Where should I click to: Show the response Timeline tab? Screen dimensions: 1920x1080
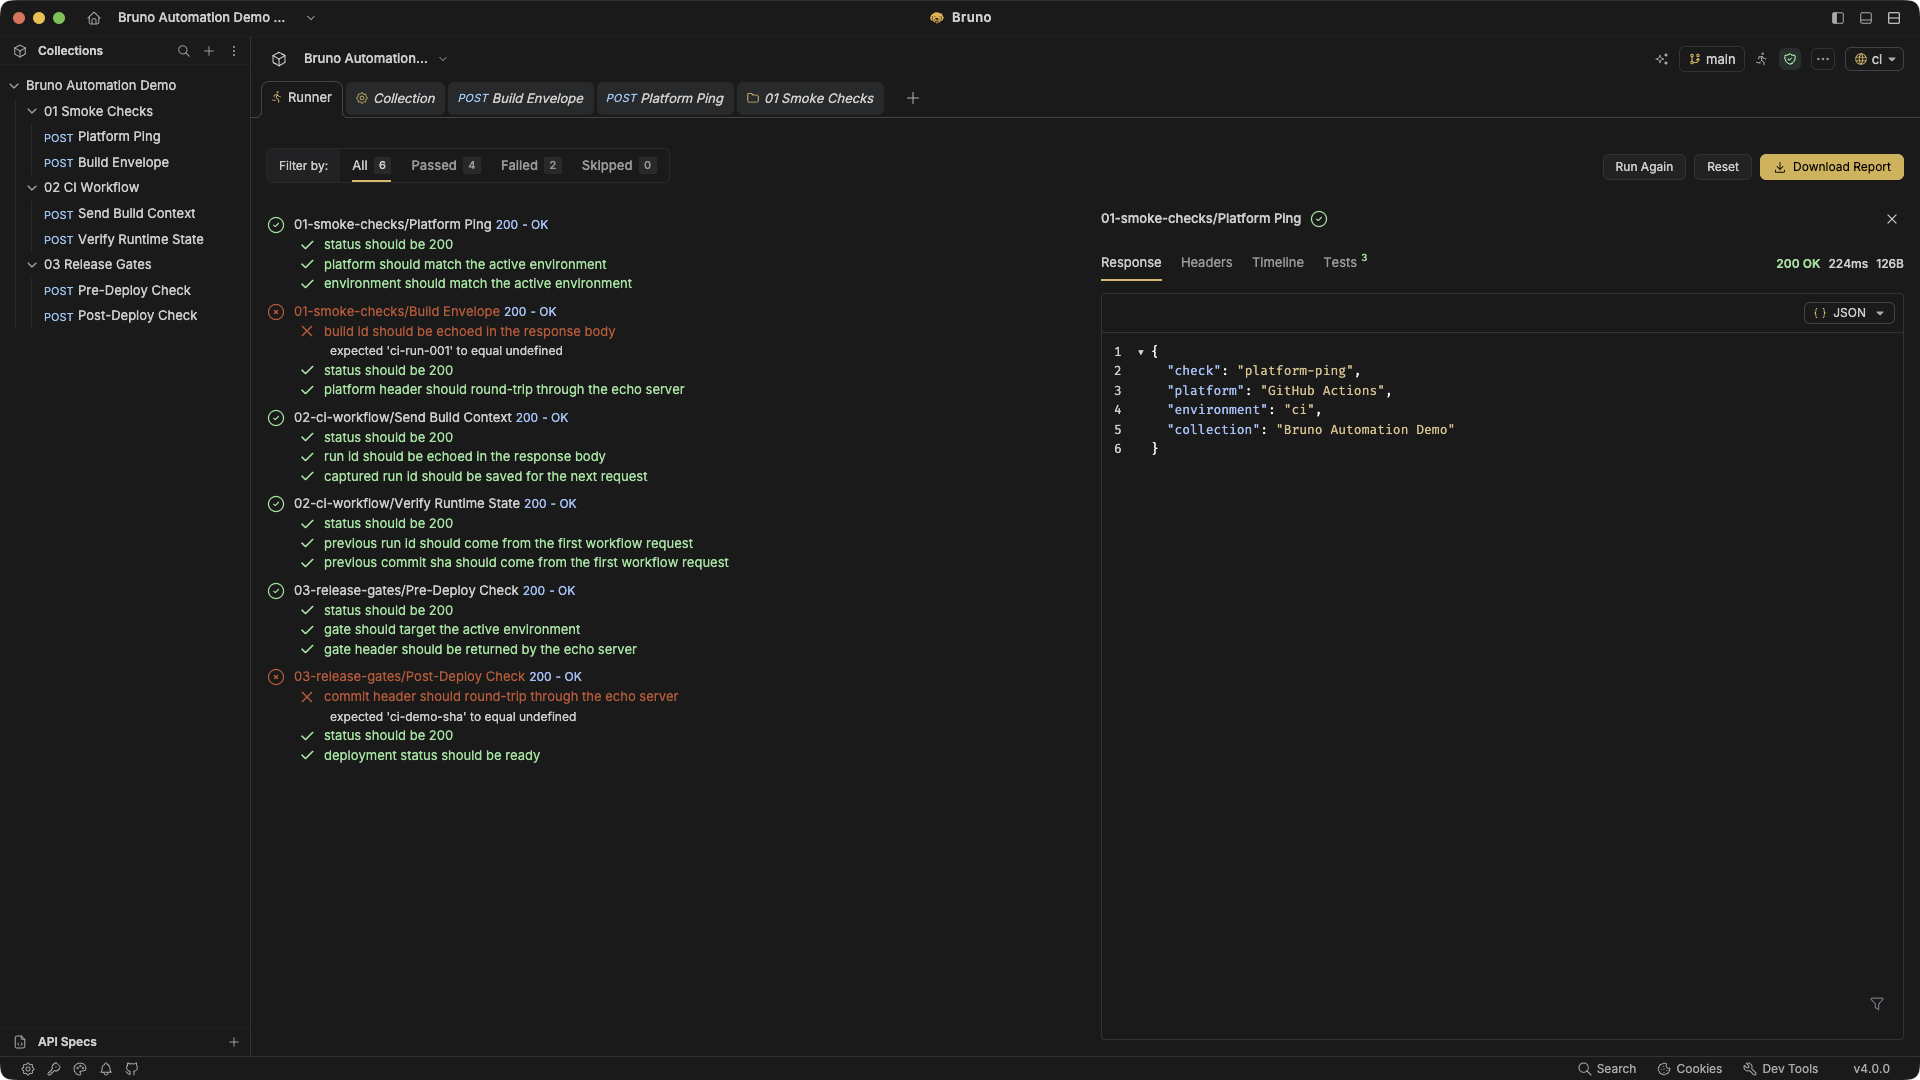point(1278,263)
